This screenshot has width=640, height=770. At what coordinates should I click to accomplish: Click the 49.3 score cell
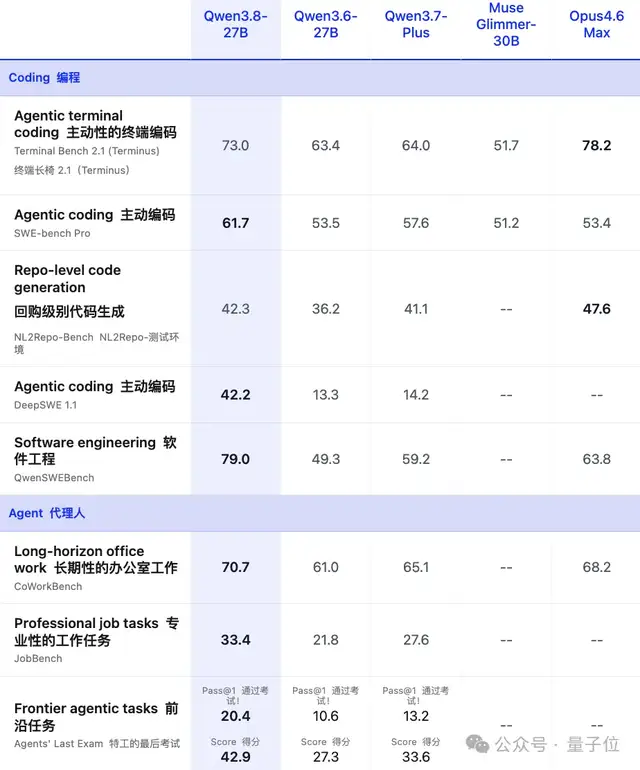tap(326, 459)
